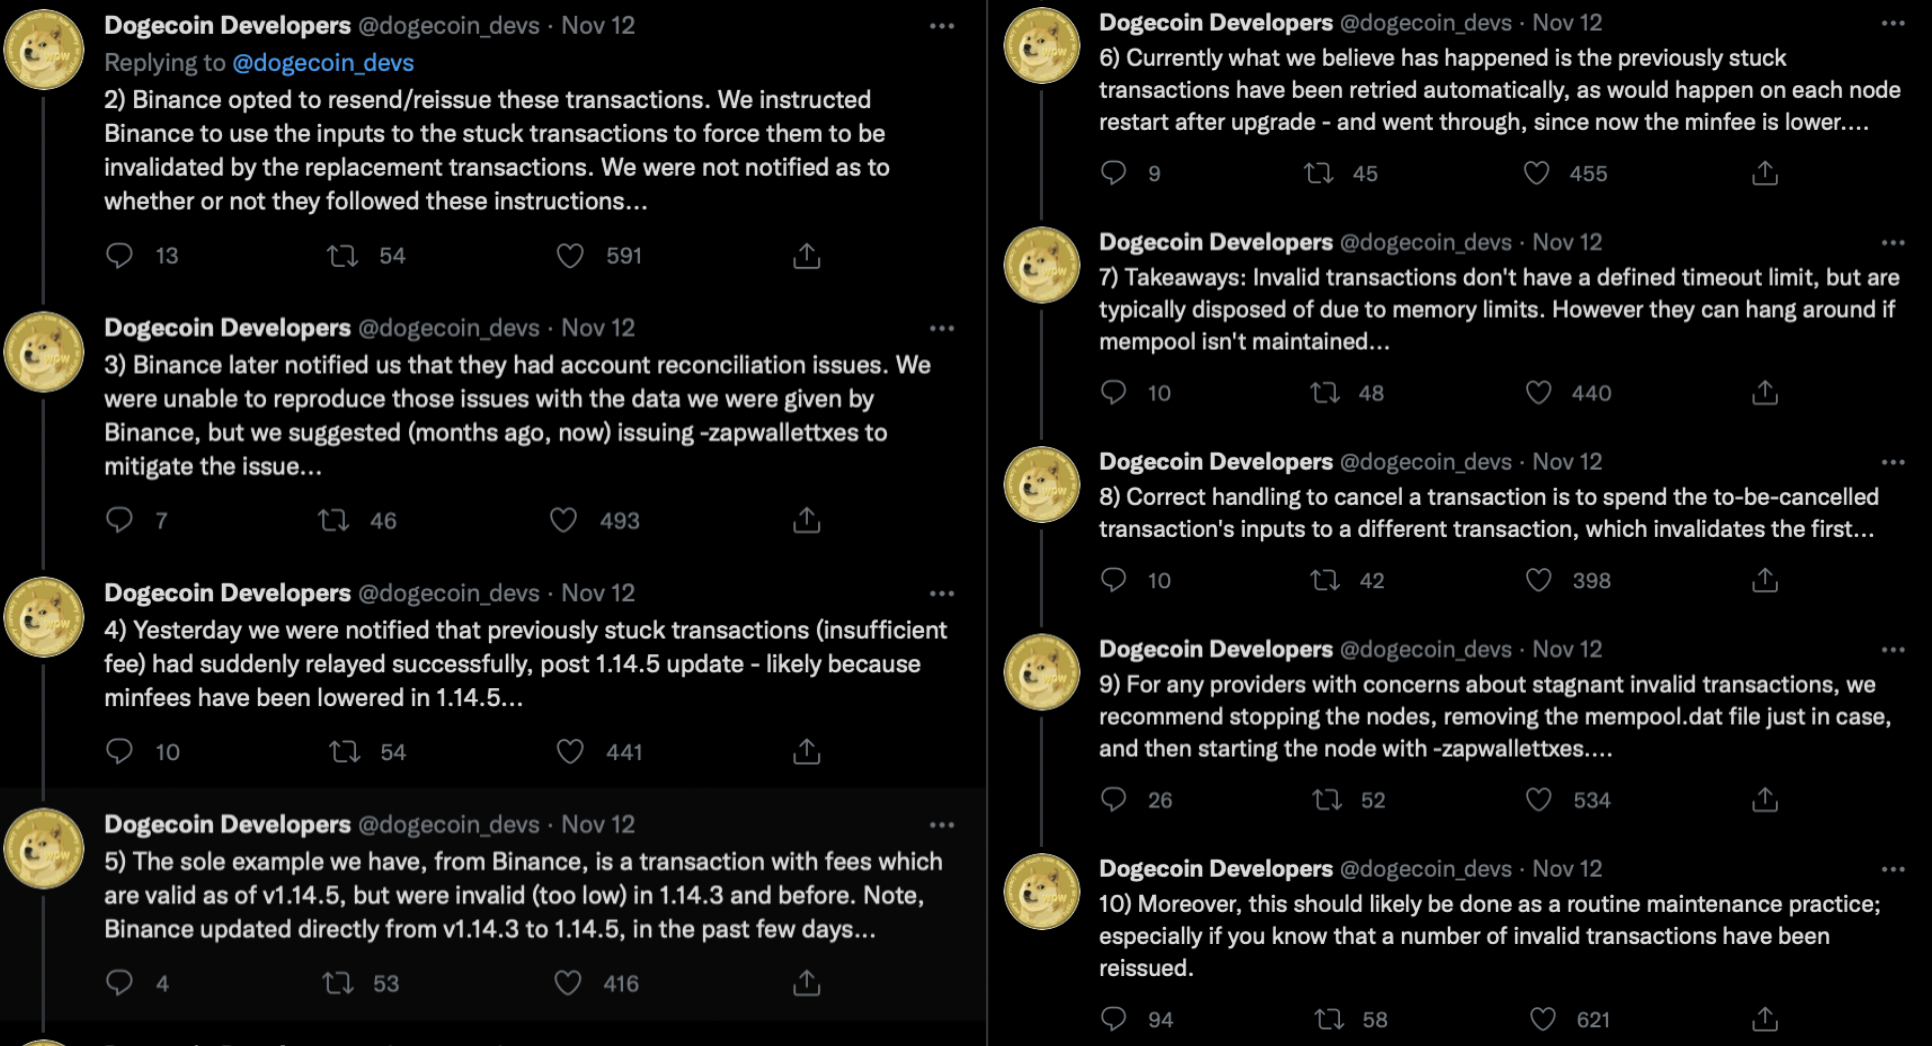Click the @dogecoin_devs reply link
This screenshot has height=1046, width=1932.
click(x=322, y=62)
